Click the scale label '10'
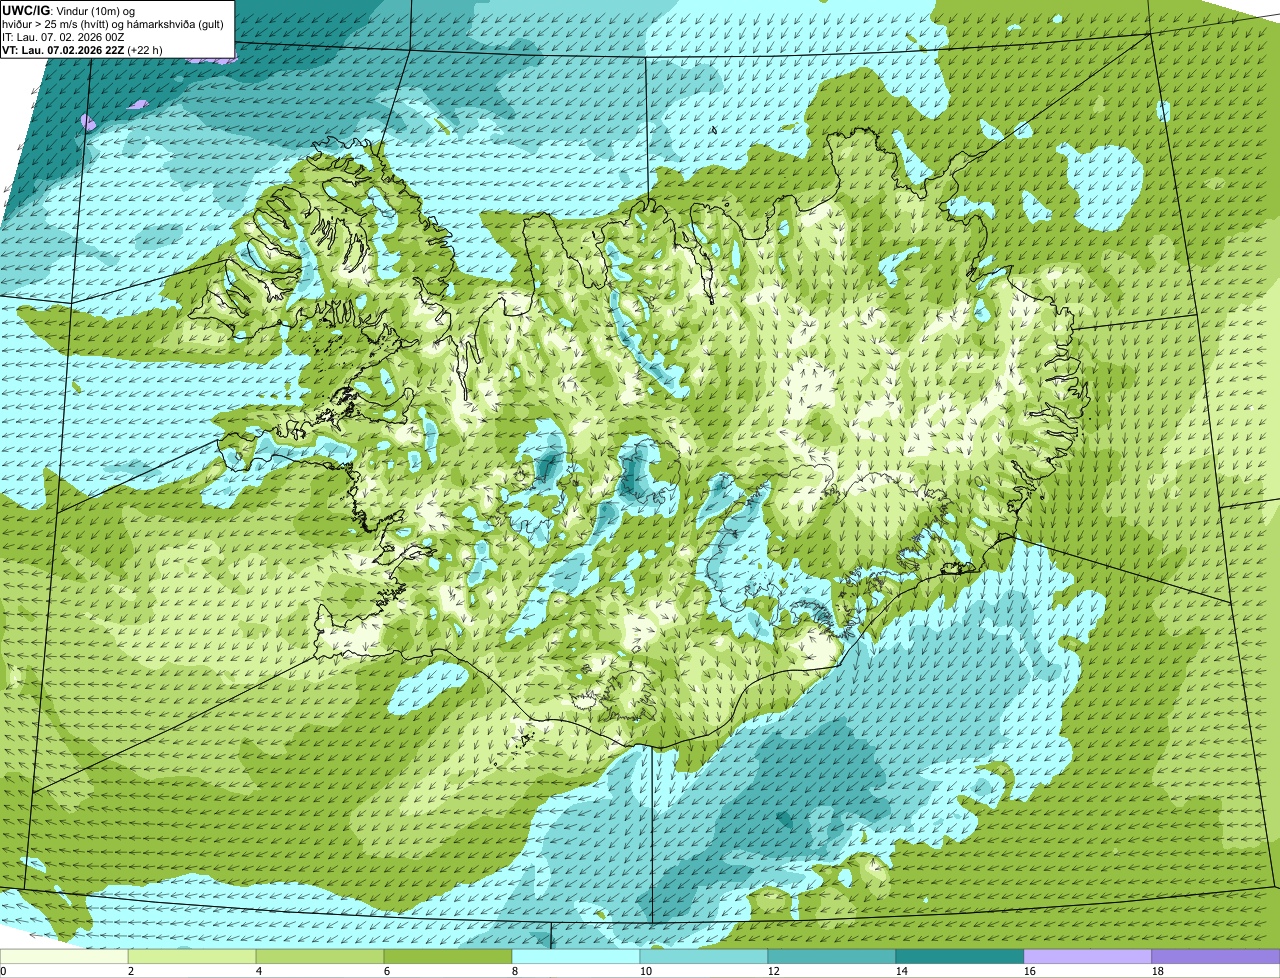Viewport: 1280px width, 978px height. (x=645, y=971)
